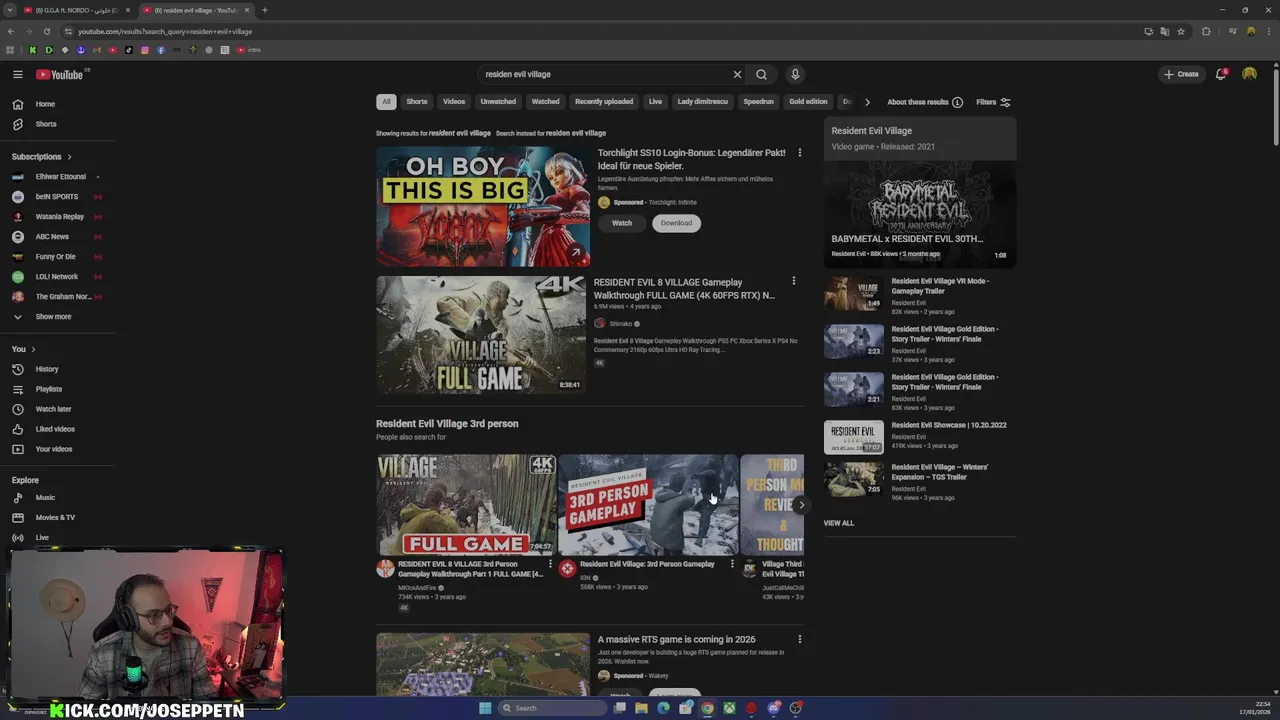Click the magnifier search button
Image resolution: width=1280 pixels, height=720 pixels.
[x=761, y=74]
